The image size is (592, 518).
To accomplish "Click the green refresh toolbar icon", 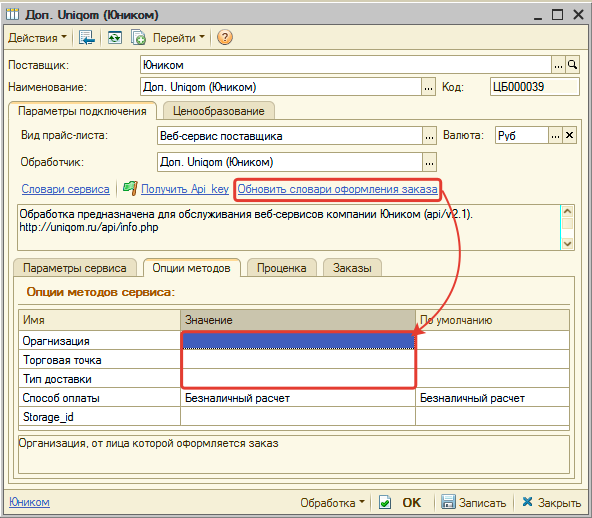I will click(x=114, y=37).
